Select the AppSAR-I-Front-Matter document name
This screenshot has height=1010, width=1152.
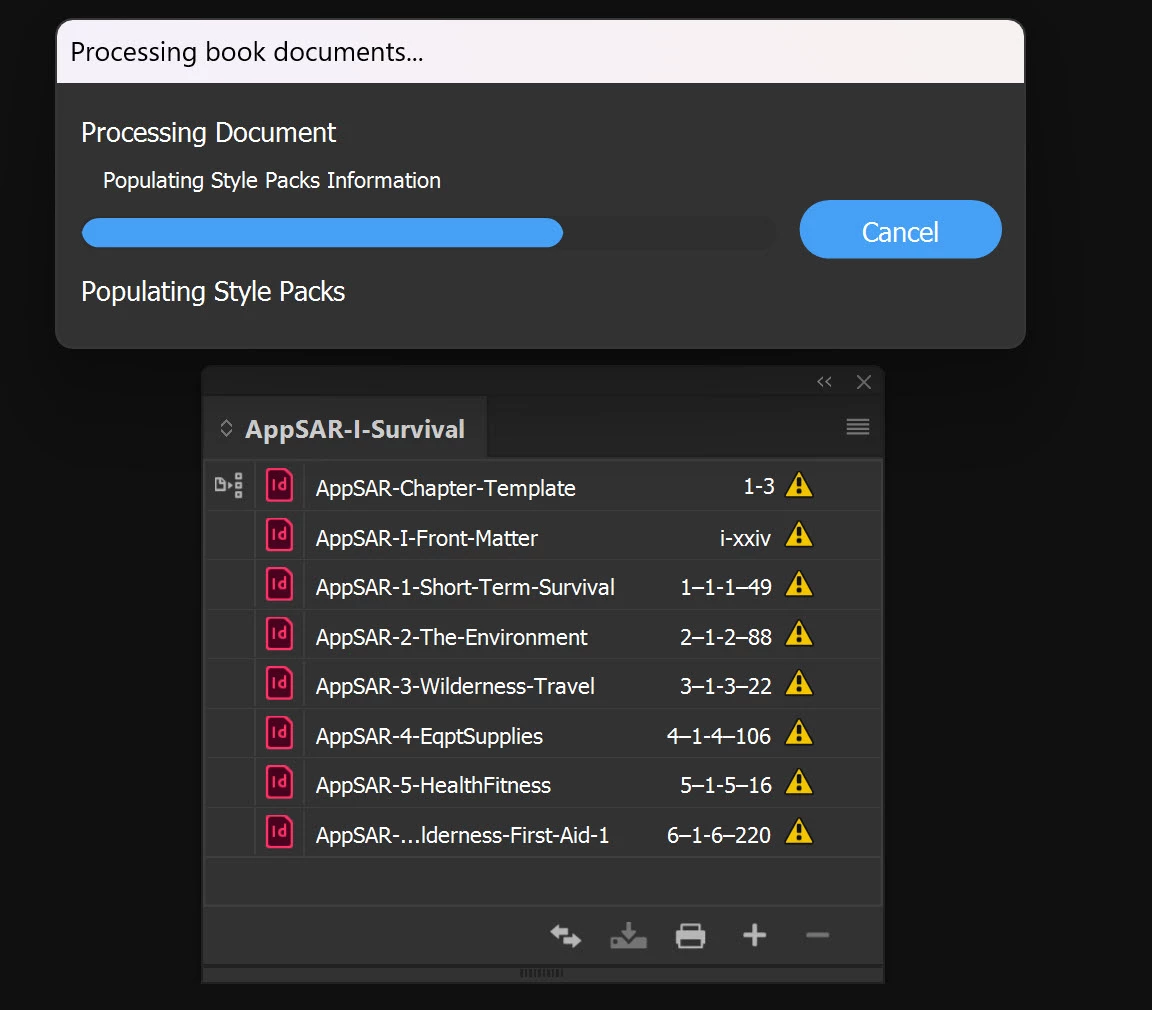[x=427, y=538]
